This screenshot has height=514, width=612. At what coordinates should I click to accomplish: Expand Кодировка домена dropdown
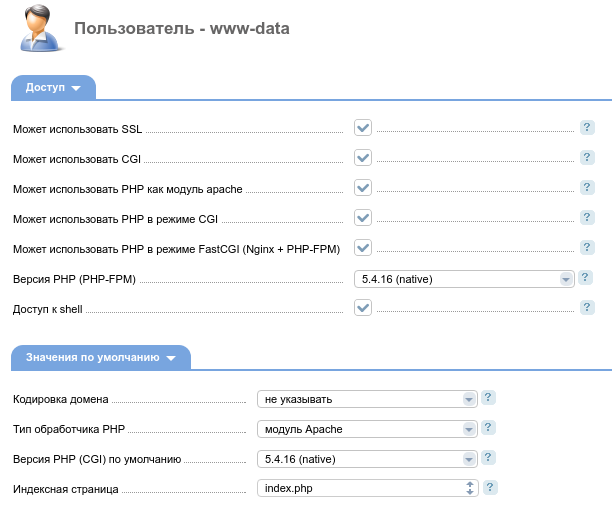[x=366, y=399]
